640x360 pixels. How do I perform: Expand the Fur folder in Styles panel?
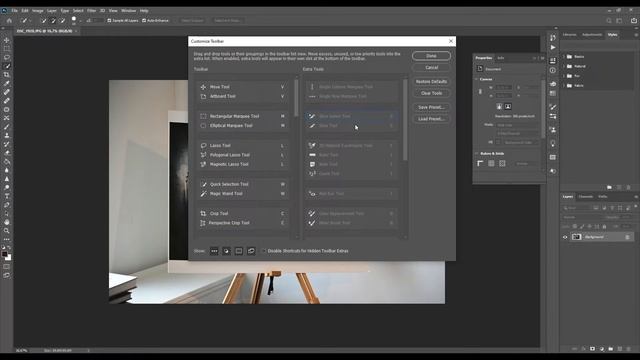564,76
